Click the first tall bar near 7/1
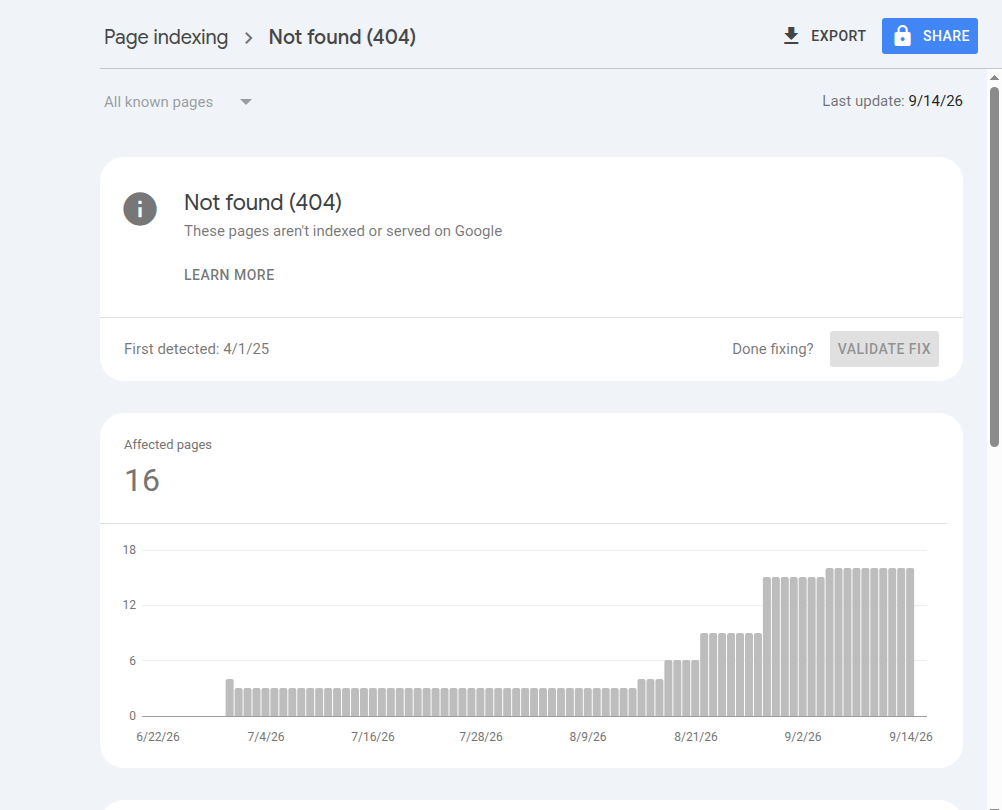 click(229, 698)
